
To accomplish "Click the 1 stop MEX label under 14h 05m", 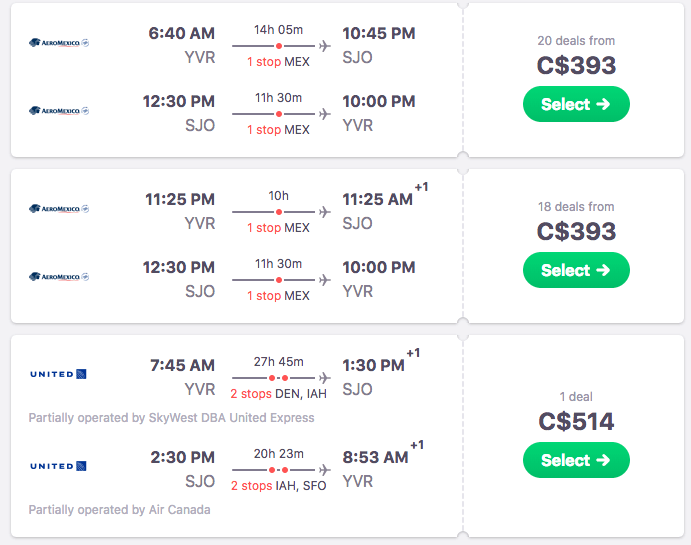I will pyautogui.click(x=278, y=62).
